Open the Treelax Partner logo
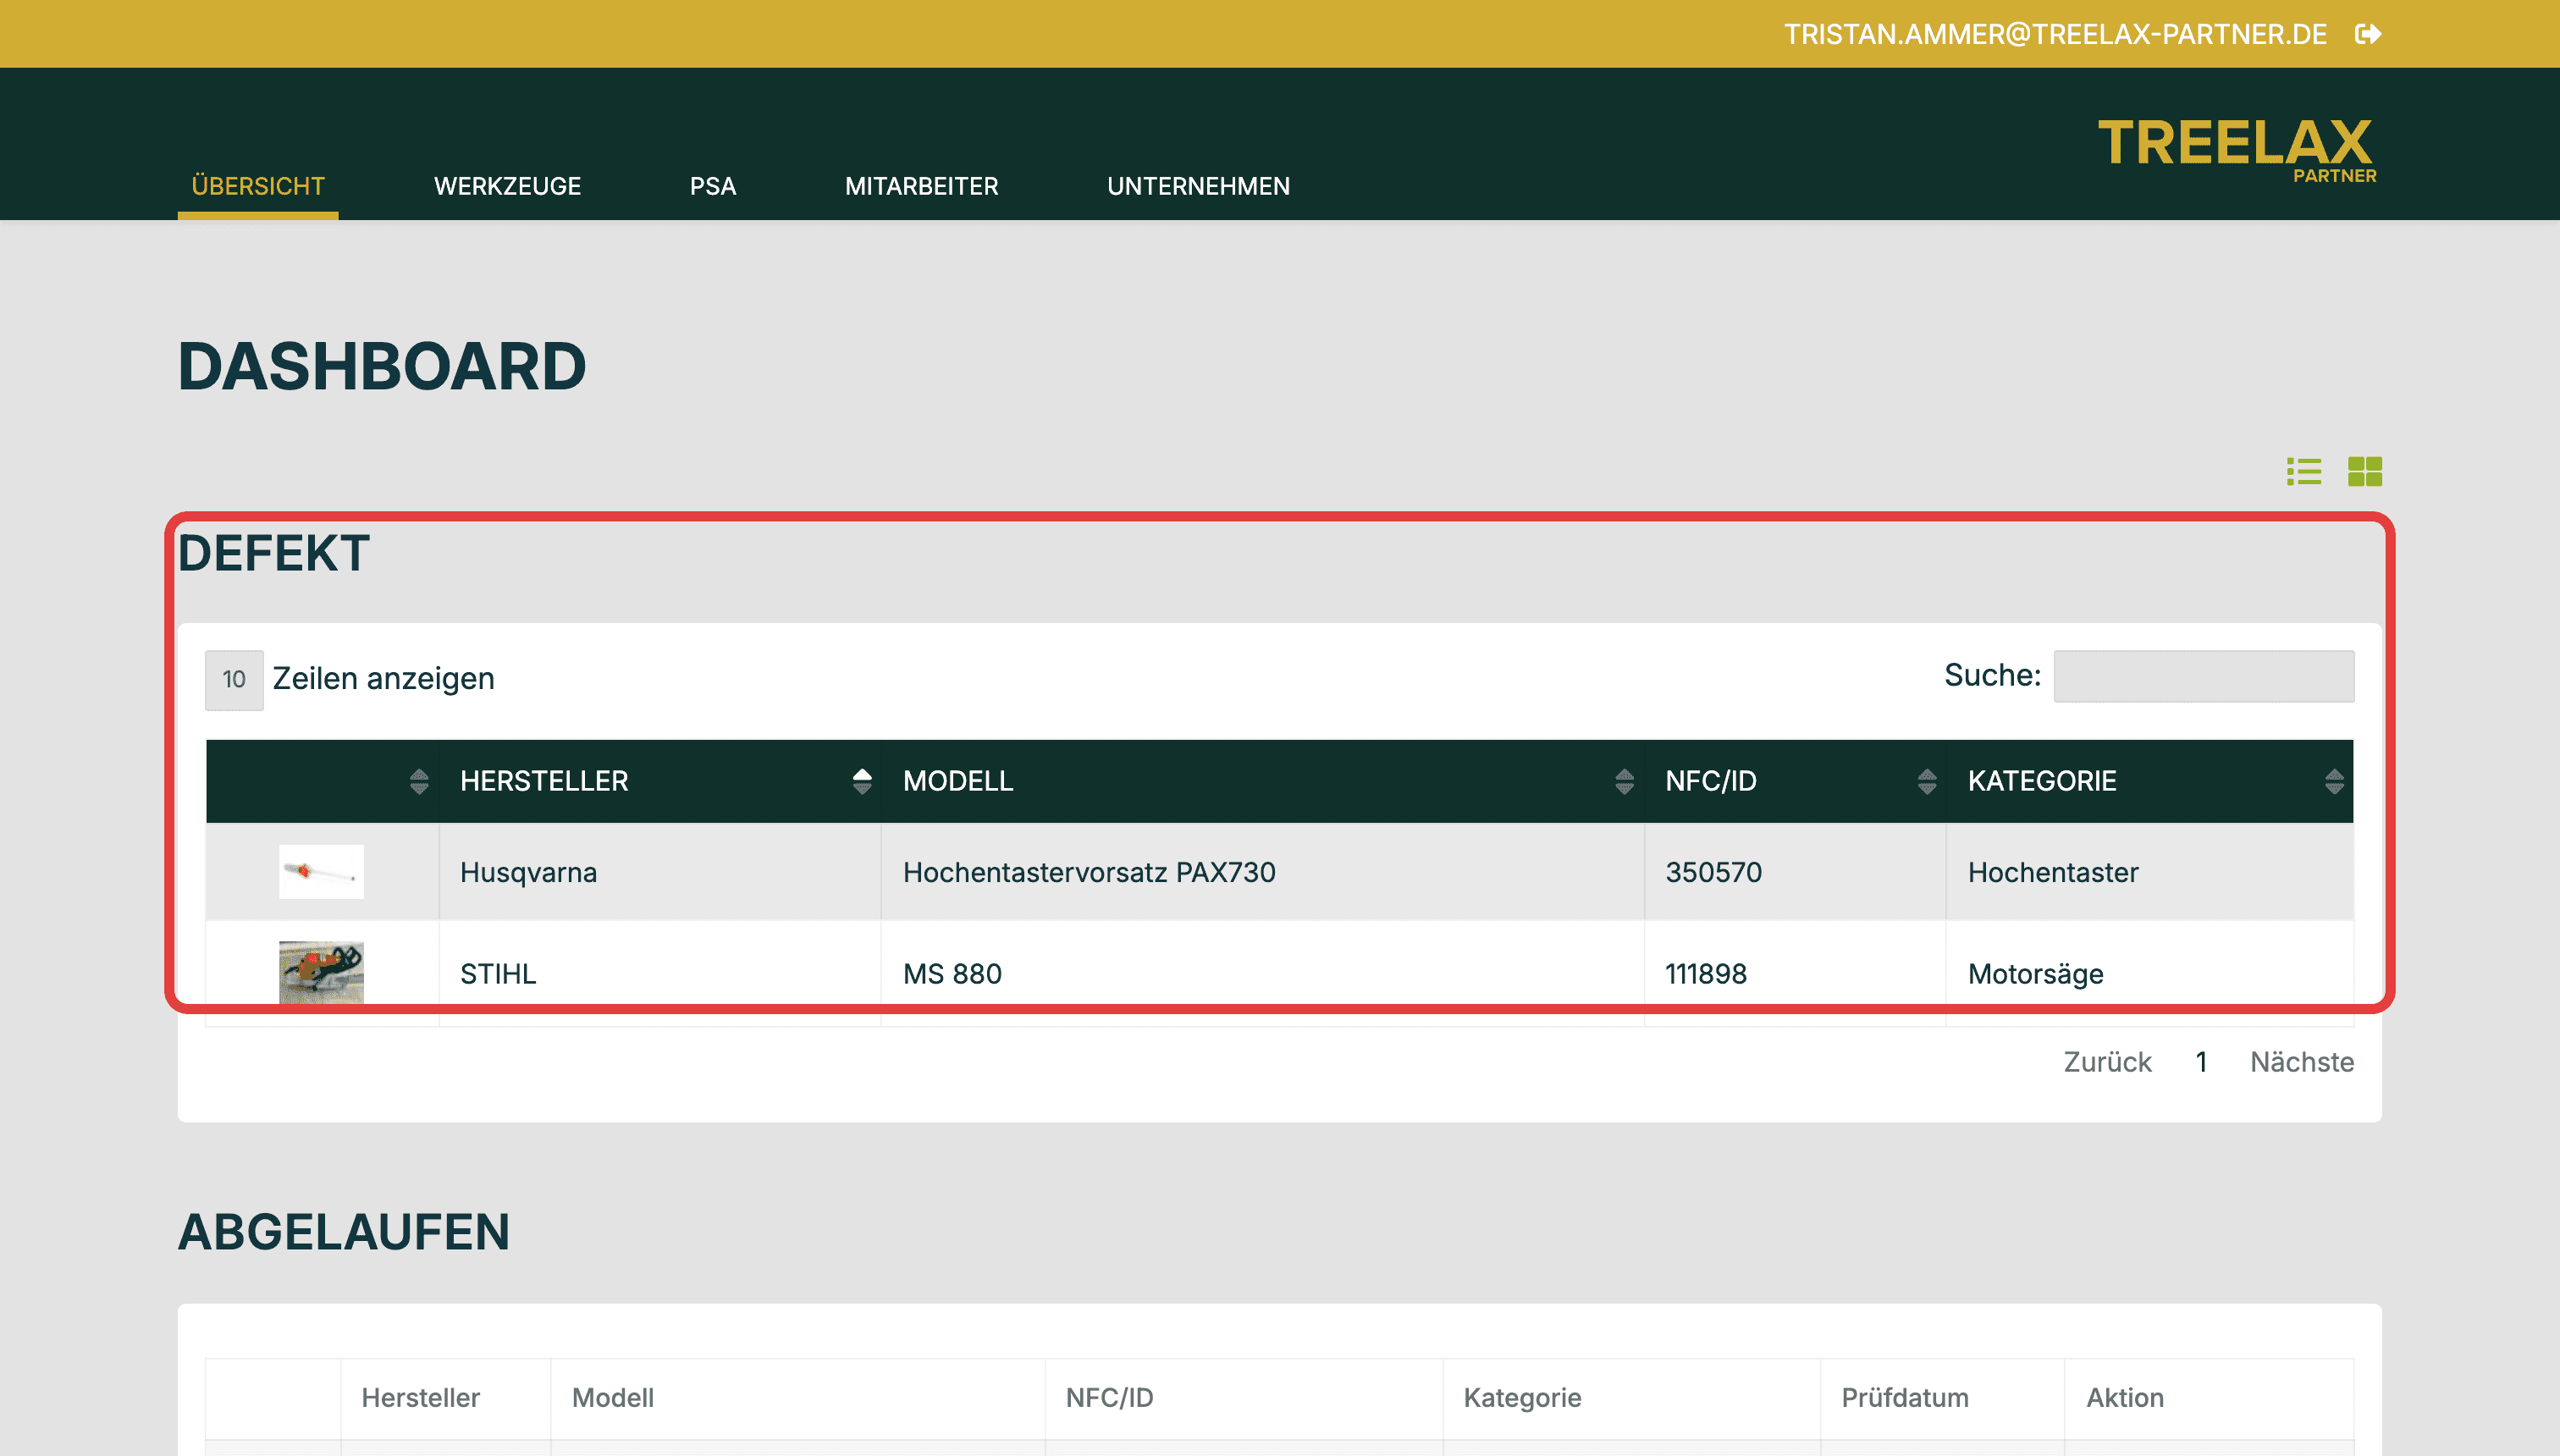 pyautogui.click(x=2236, y=150)
